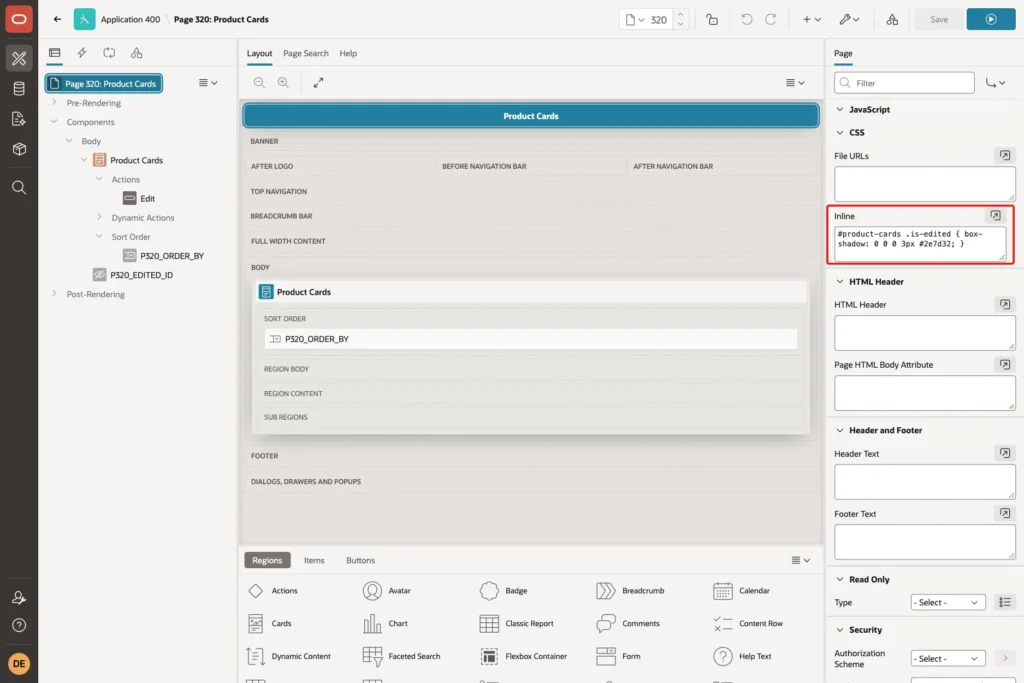1024x683 pixels.
Task: Open App Builder from sidebar
Action: tap(19, 58)
